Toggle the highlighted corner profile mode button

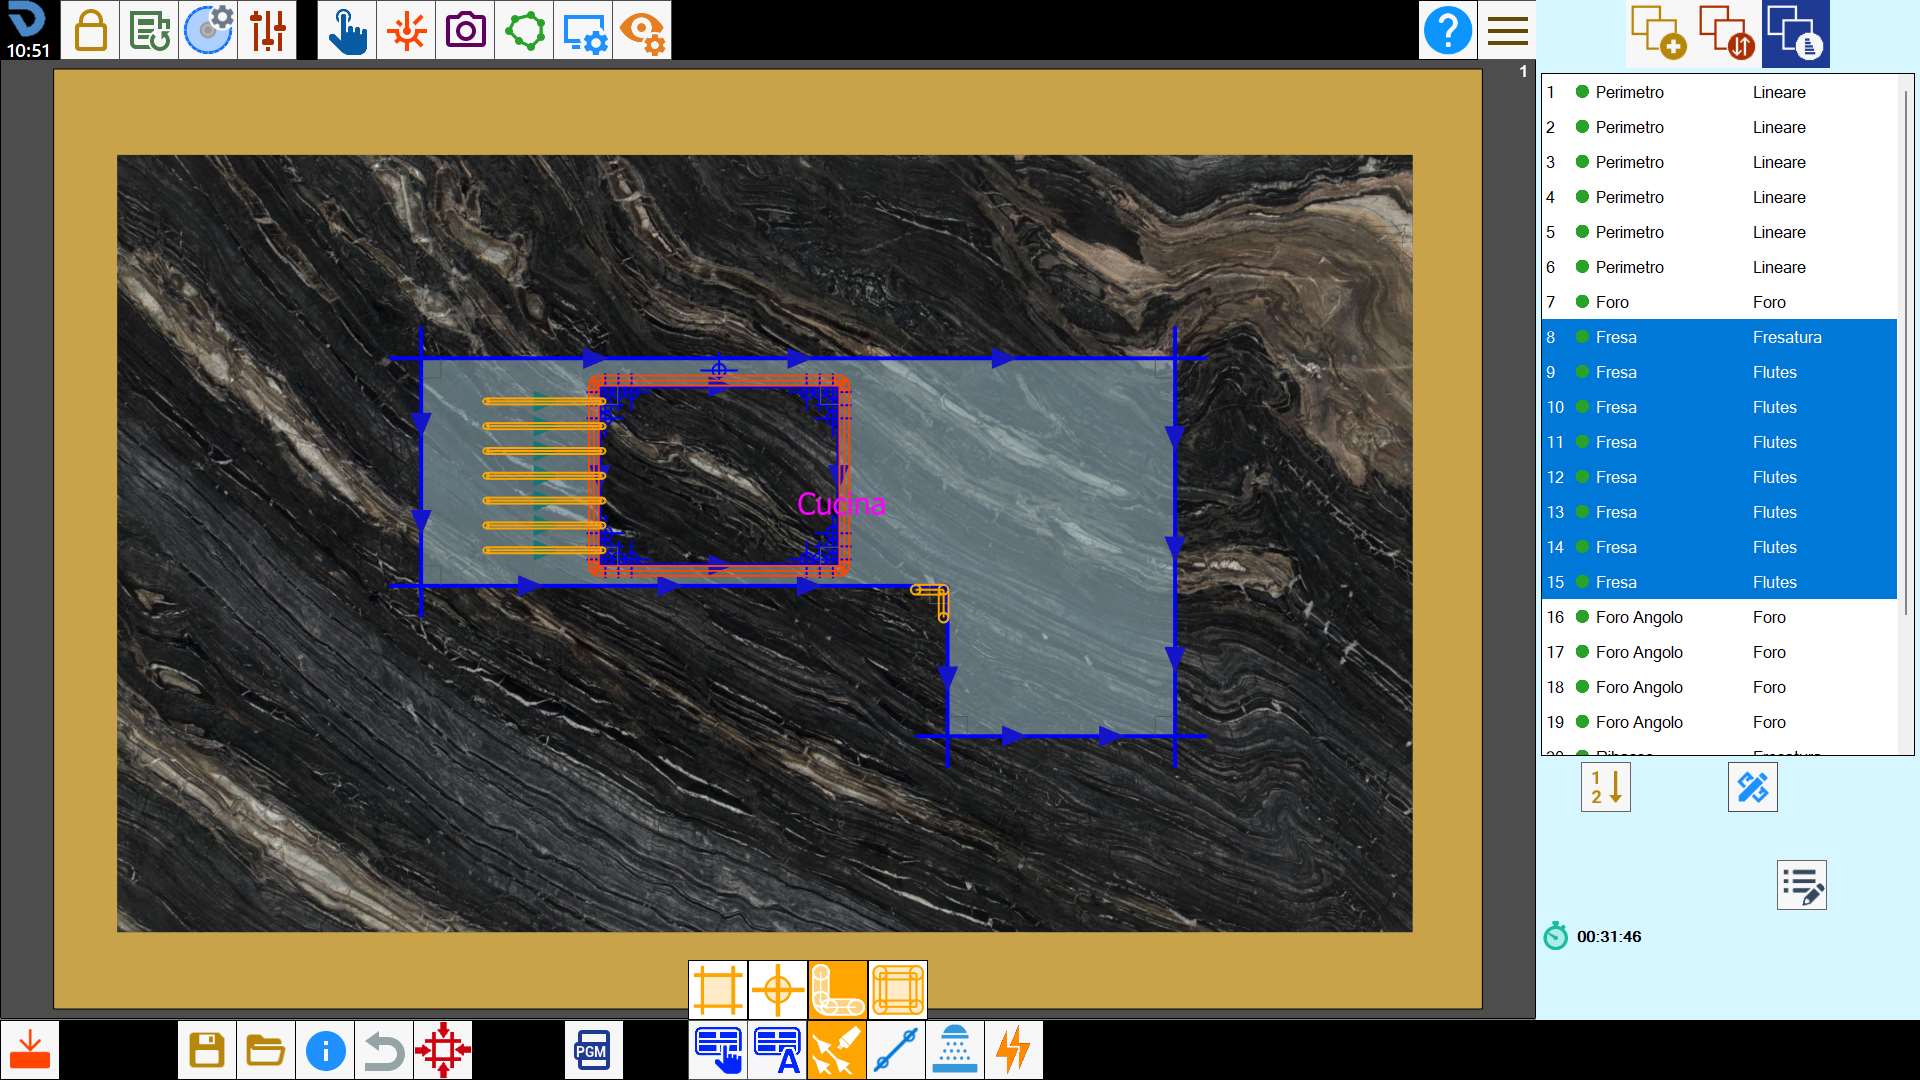click(x=838, y=989)
